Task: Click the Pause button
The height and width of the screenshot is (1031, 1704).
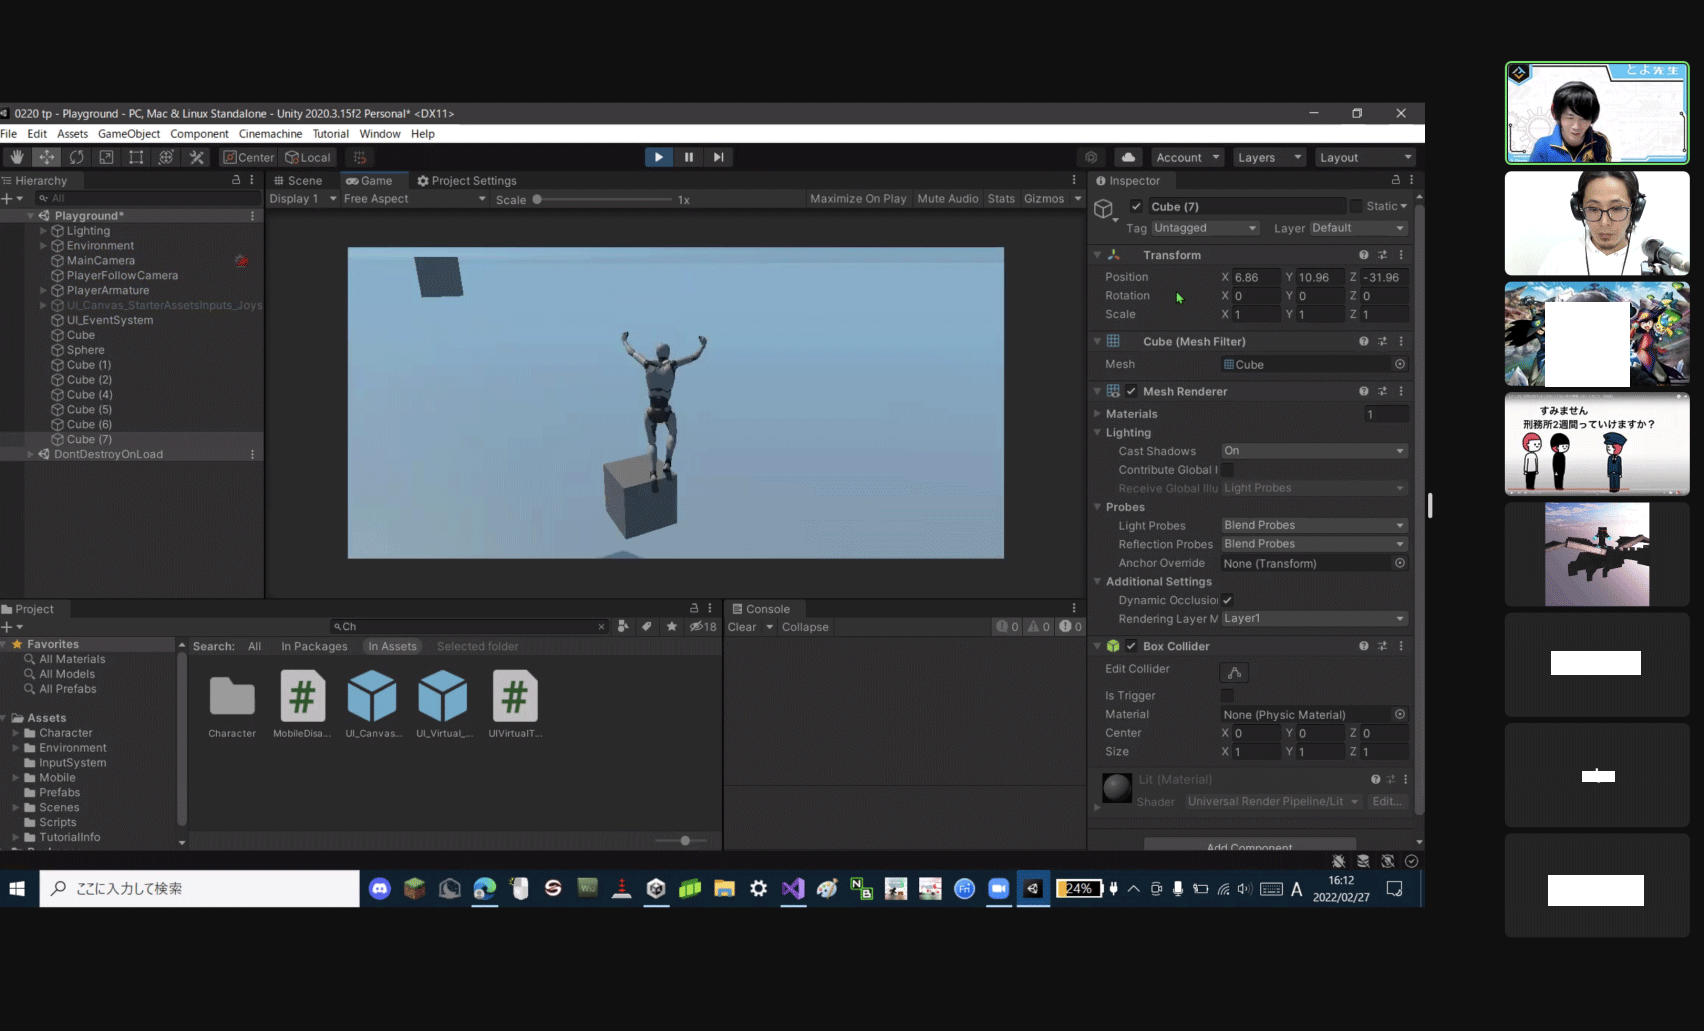Action: tap(688, 157)
